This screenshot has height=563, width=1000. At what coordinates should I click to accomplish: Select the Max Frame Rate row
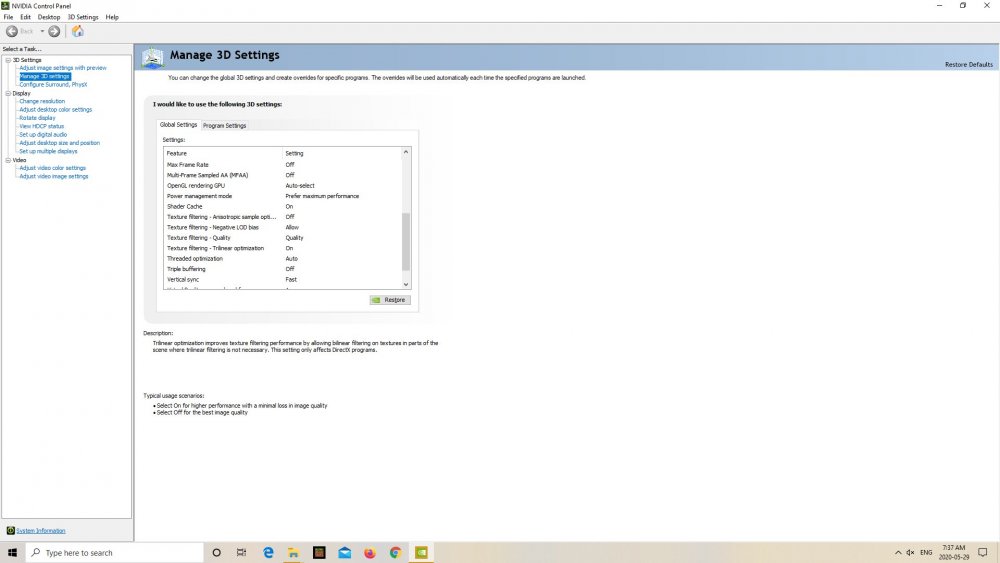click(283, 165)
